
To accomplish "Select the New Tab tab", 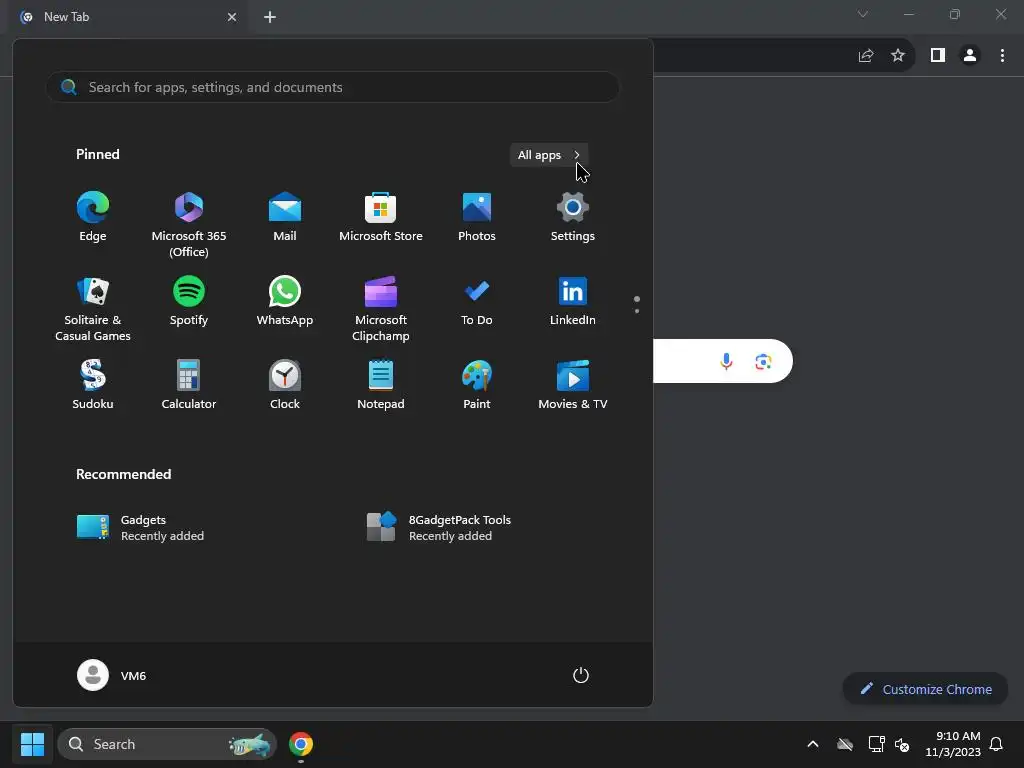I will click(x=128, y=18).
